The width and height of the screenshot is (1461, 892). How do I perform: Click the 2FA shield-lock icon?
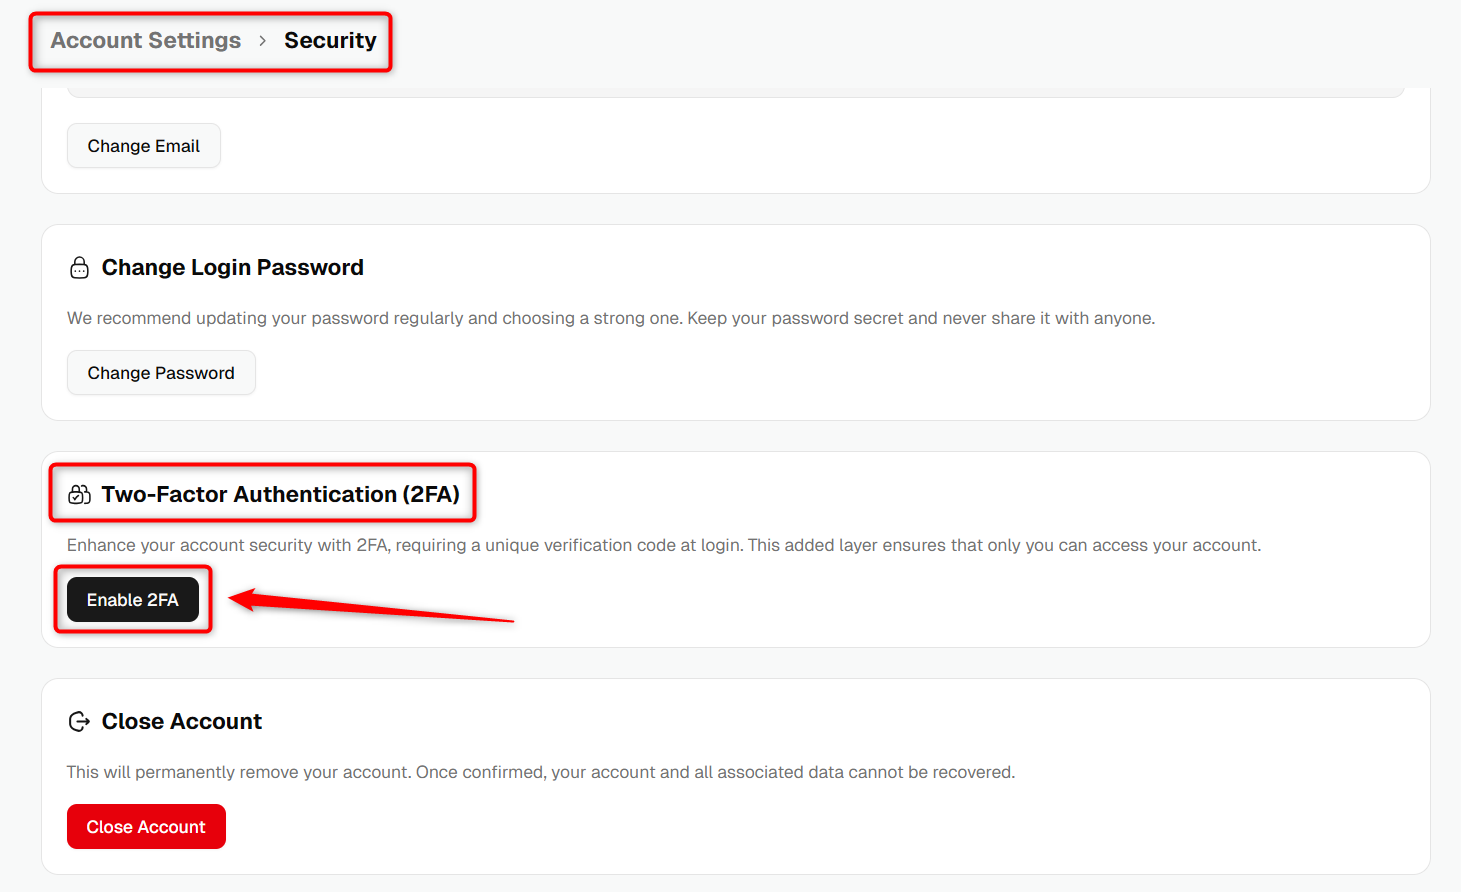(79, 495)
